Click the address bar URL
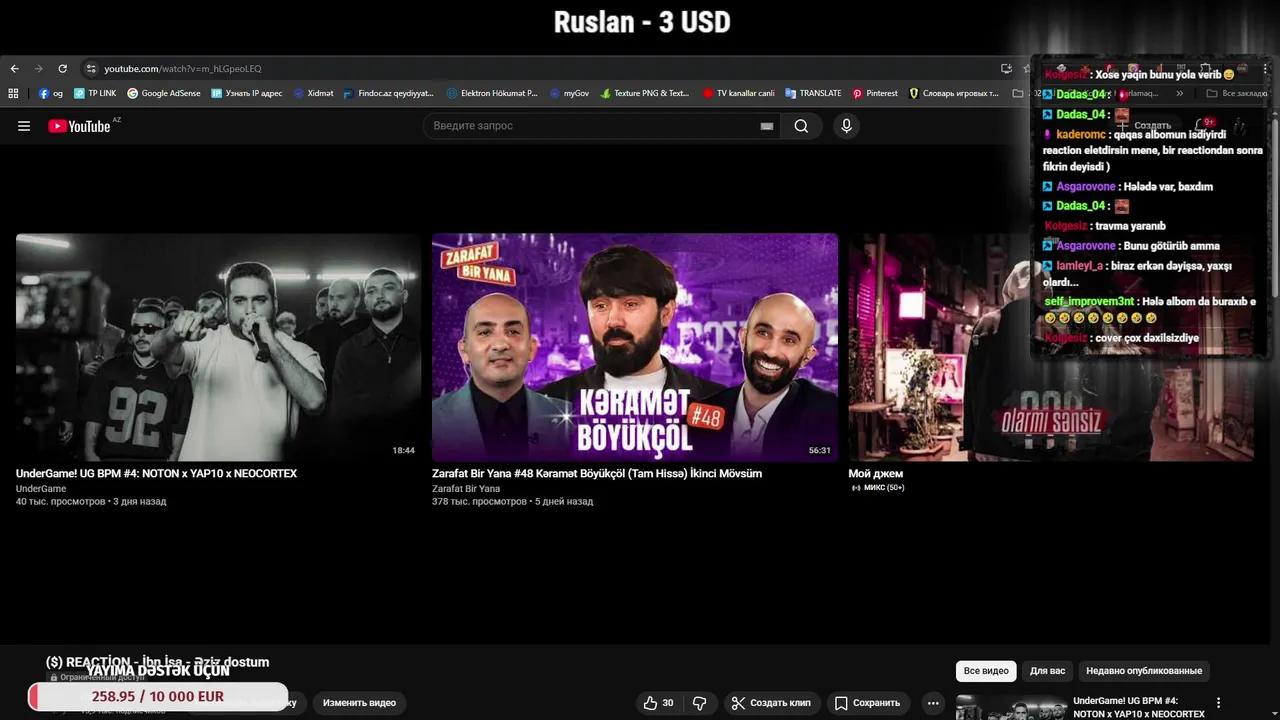The height and width of the screenshot is (720, 1280). [x=183, y=69]
